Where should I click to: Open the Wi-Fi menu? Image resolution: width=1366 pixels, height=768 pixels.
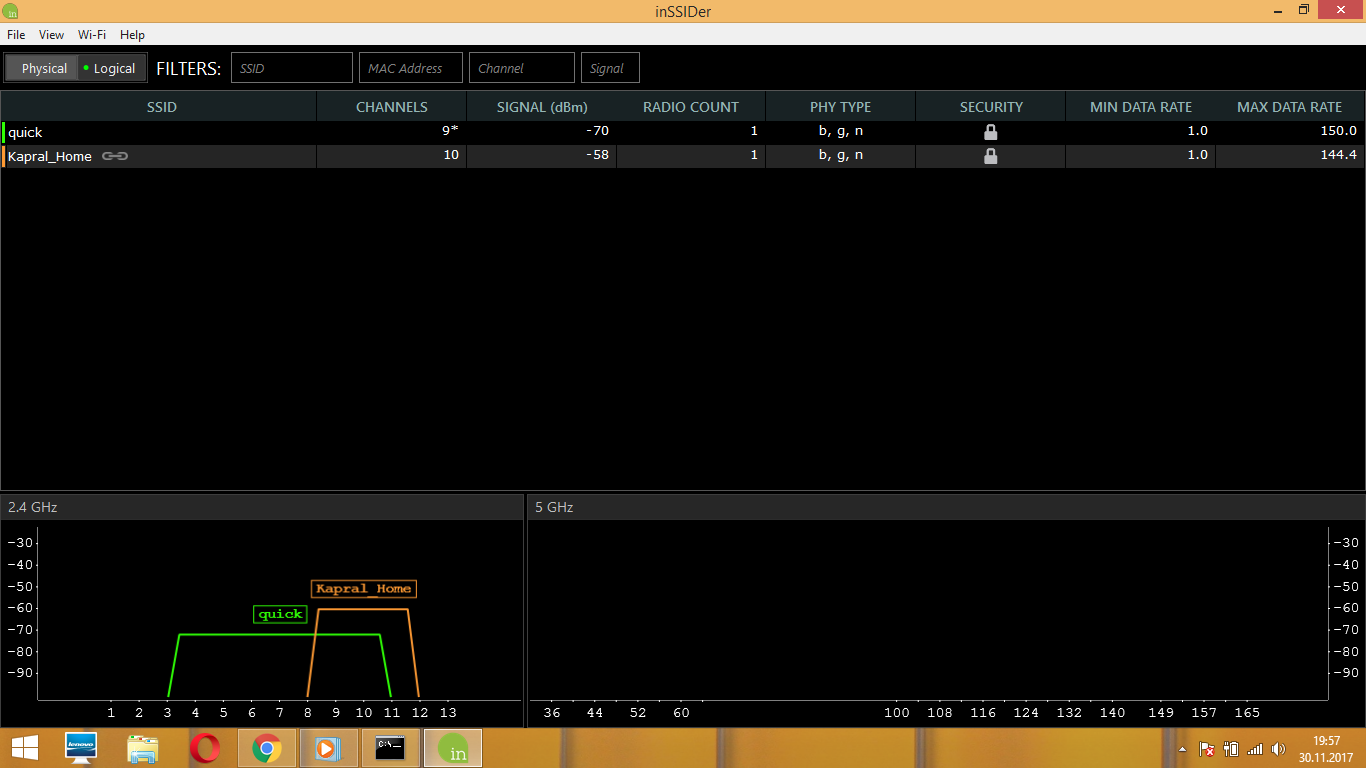coord(92,35)
